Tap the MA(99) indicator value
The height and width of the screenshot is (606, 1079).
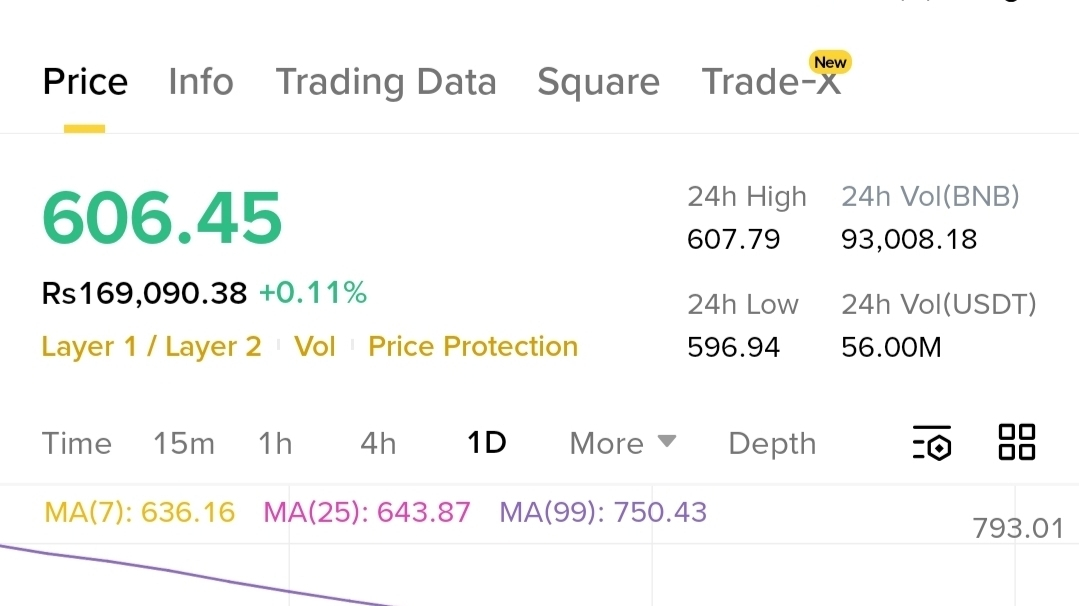click(x=603, y=513)
